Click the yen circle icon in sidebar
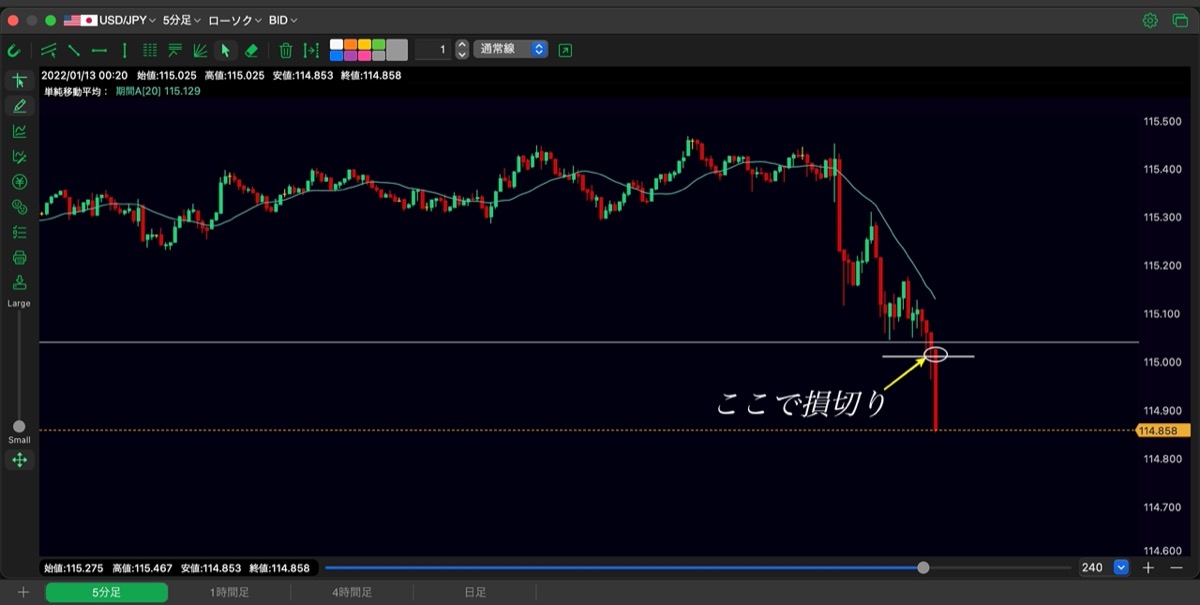The image size is (1200, 605). (19, 182)
